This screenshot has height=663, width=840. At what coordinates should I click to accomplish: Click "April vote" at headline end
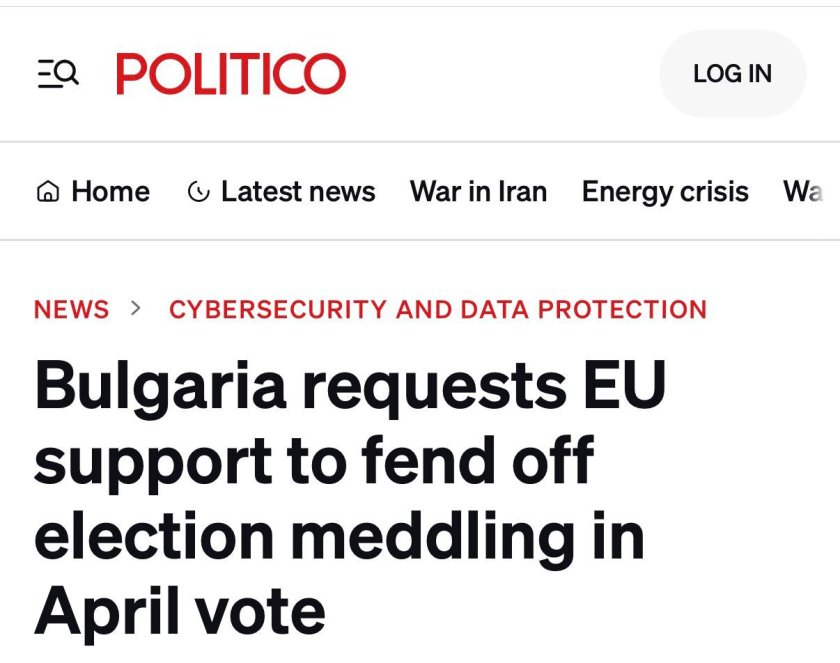click(x=180, y=610)
